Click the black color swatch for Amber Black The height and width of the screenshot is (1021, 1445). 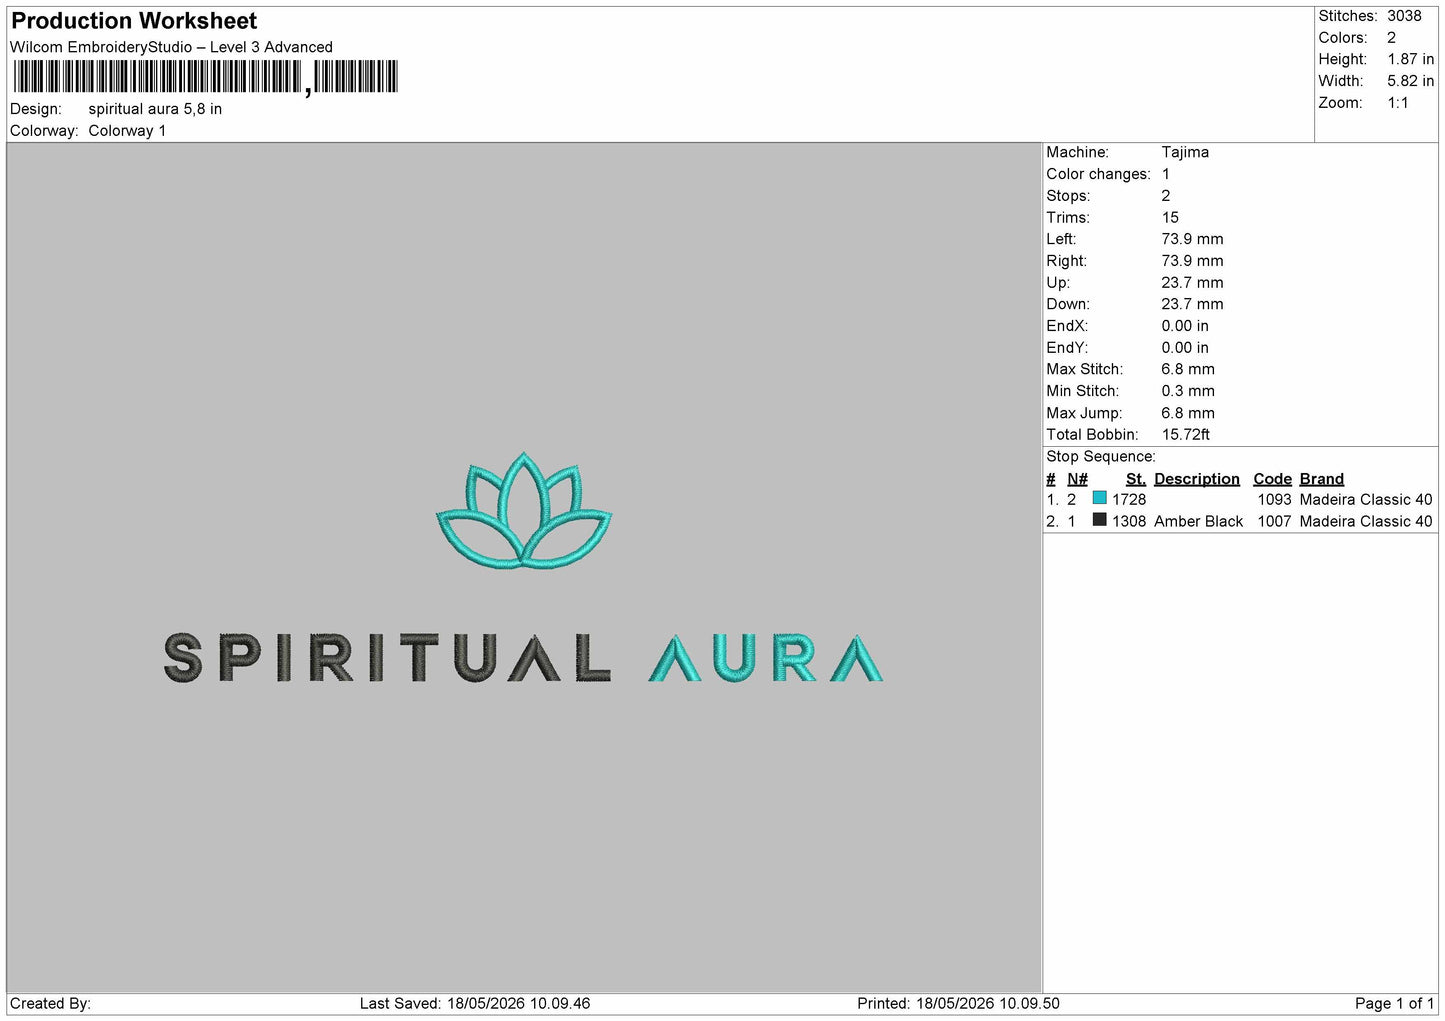(1099, 520)
